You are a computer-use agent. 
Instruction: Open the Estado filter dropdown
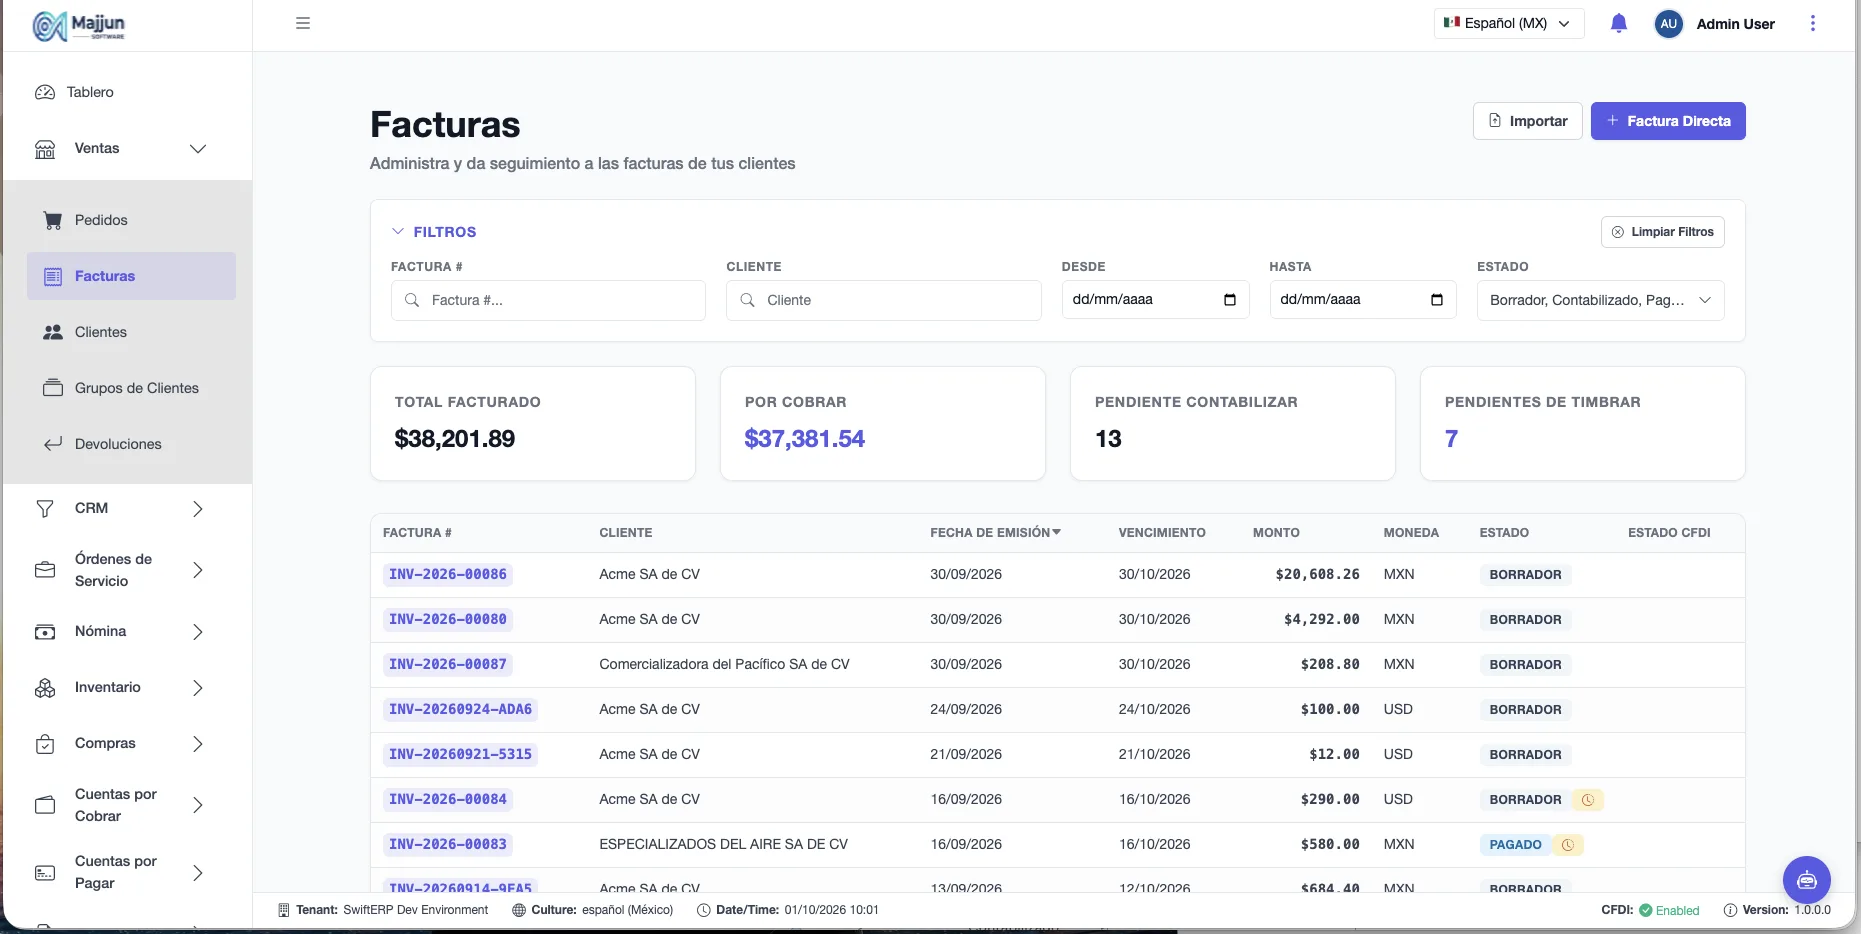pos(1600,300)
